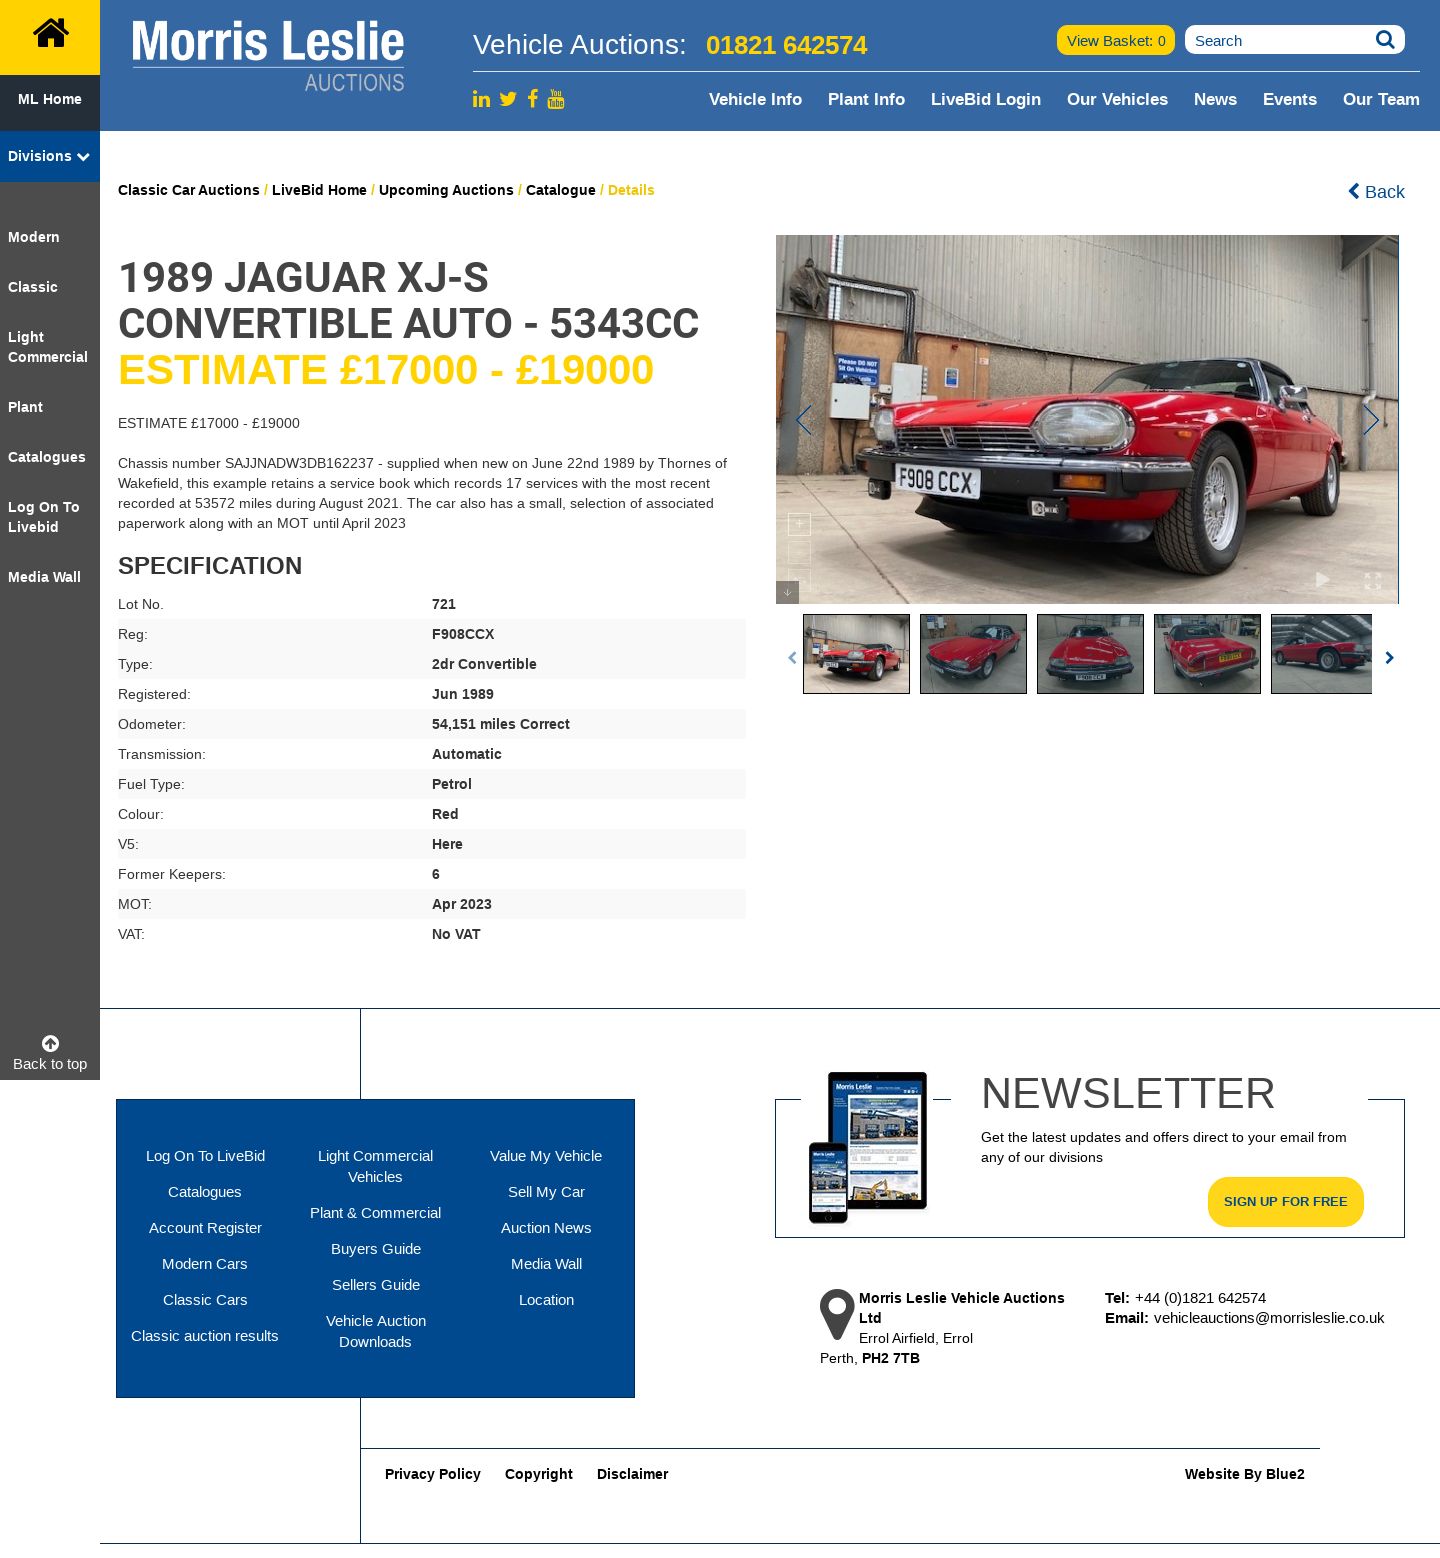The width and height of the screenshot is (1440, 1558).
Task: Open the News menu item
Action: (1215, 99)
